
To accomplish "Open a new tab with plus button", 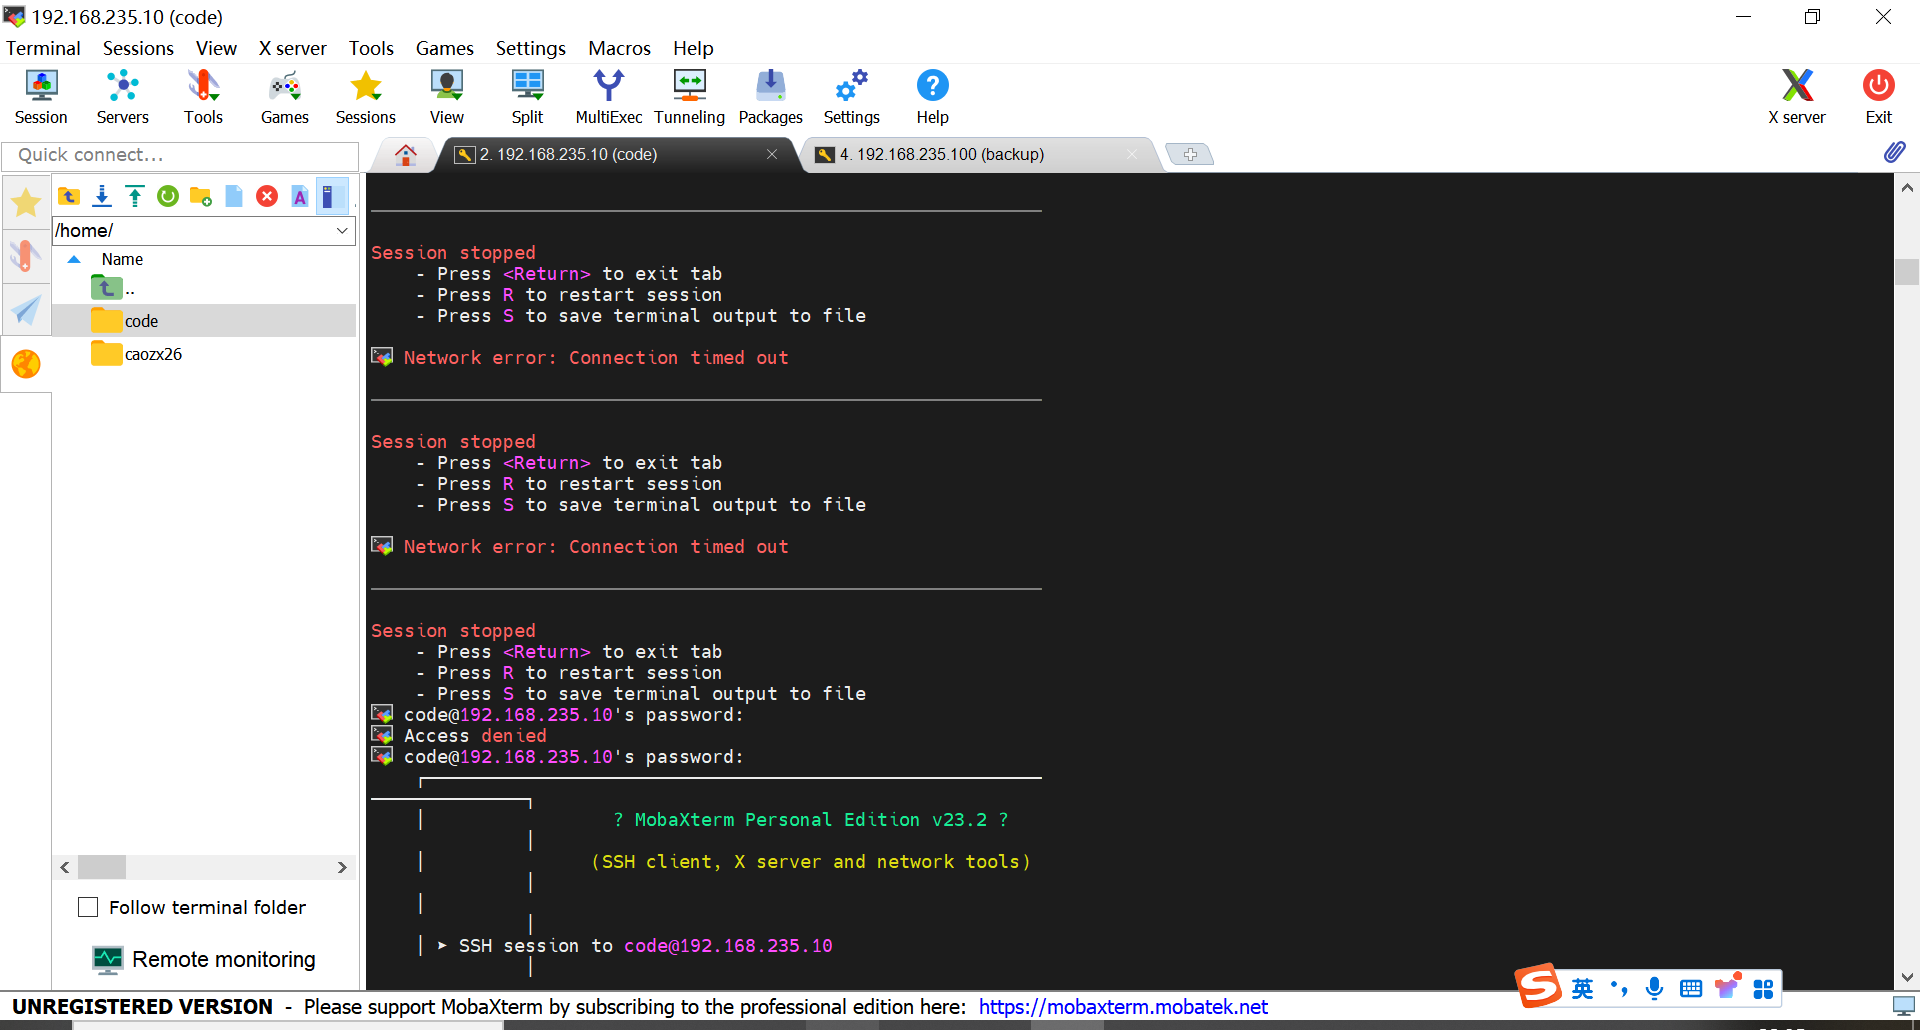I will click(x=1190, y=154).
